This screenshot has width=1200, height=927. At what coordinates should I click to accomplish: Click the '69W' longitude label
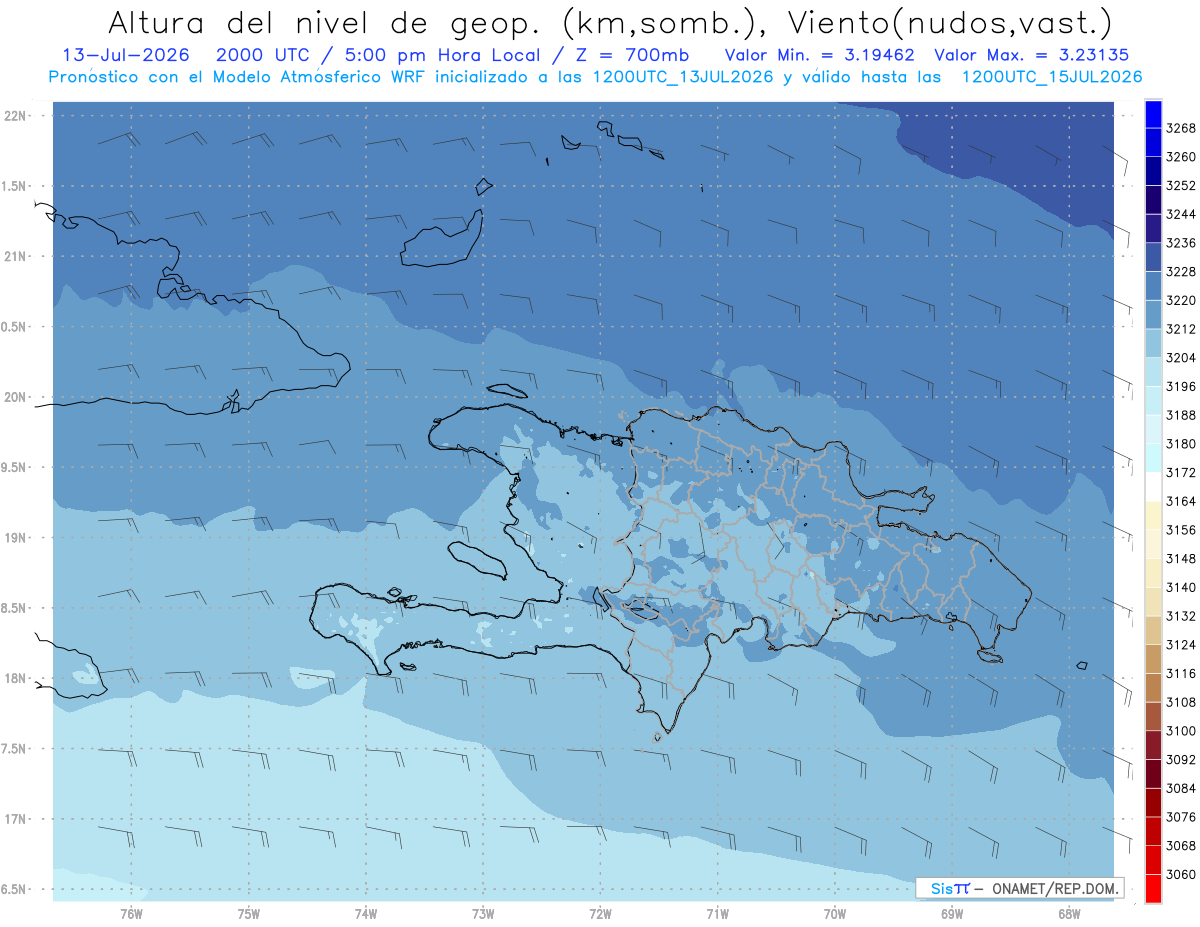[952, 913]
